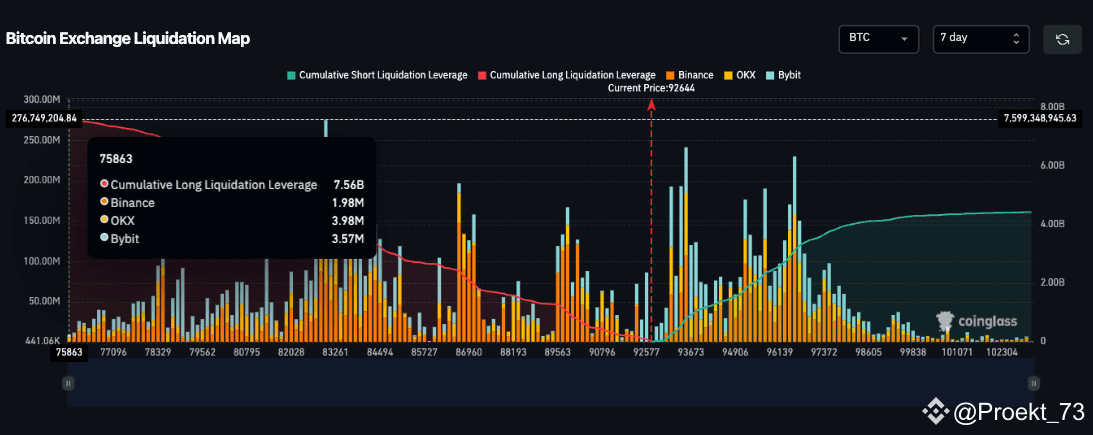The height and width of the screenshot is (435, 1093).
Task: Click the 75863 highlighted x-axis label
Action: click(x=69, y=353)
